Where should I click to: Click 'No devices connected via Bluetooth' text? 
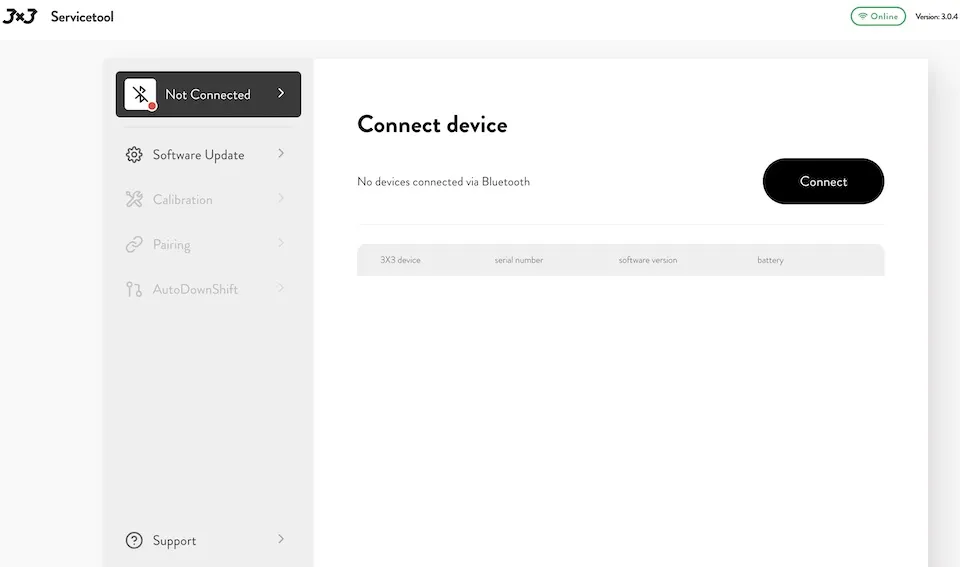point(443,182)
